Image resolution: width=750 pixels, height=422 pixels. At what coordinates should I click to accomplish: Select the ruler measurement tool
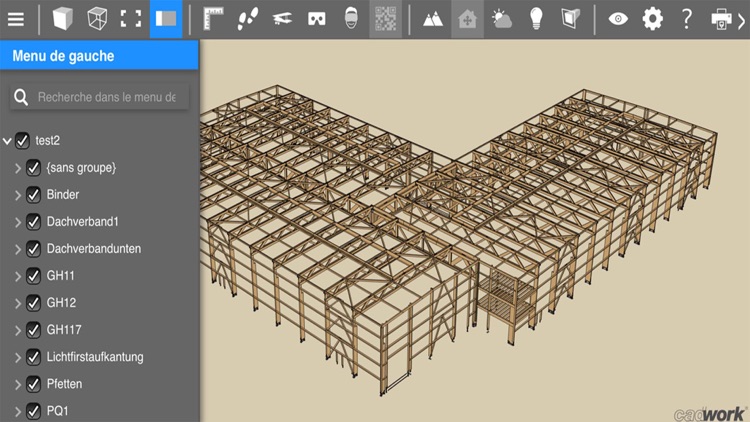213,19
